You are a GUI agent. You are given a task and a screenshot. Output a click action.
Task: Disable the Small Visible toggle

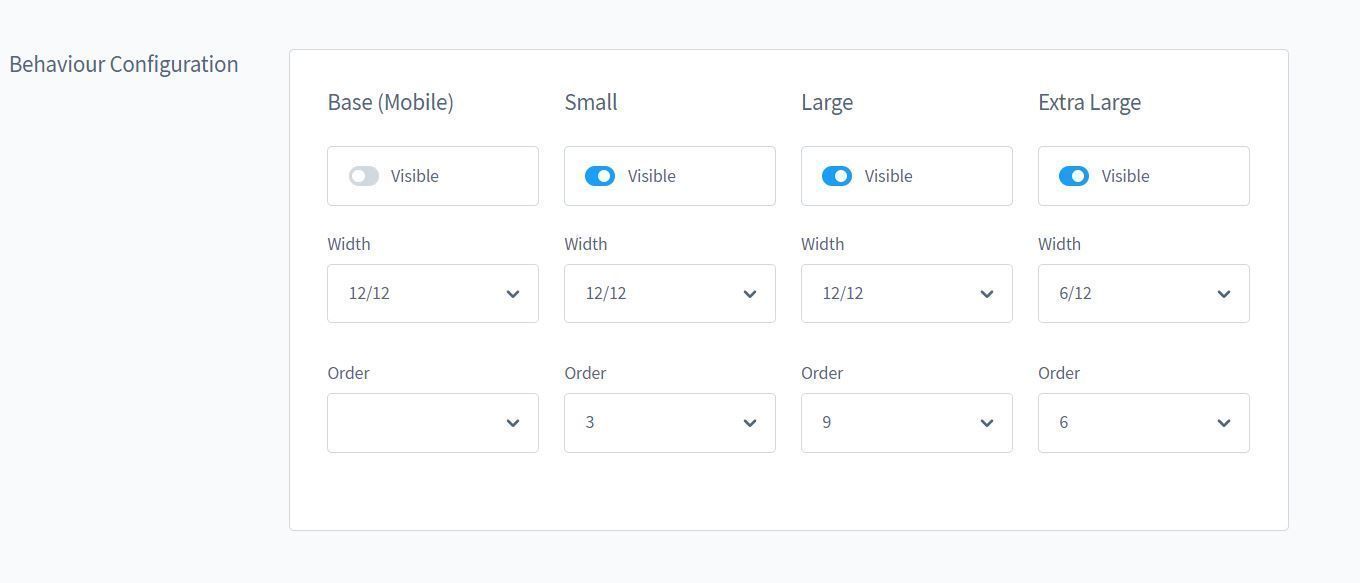pos(600,176)
